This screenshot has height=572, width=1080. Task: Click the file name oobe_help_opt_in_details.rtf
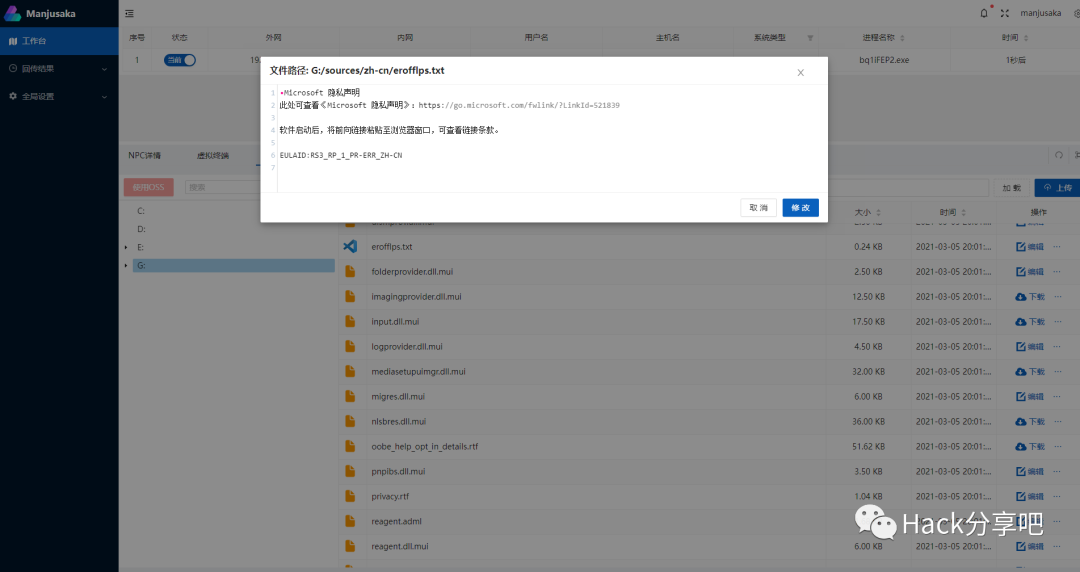click(424, 447)
